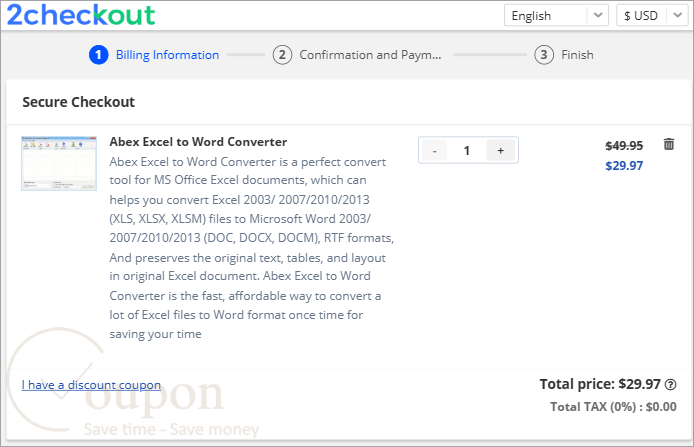Click 'I have a discount coupon' link

[91, 385]
